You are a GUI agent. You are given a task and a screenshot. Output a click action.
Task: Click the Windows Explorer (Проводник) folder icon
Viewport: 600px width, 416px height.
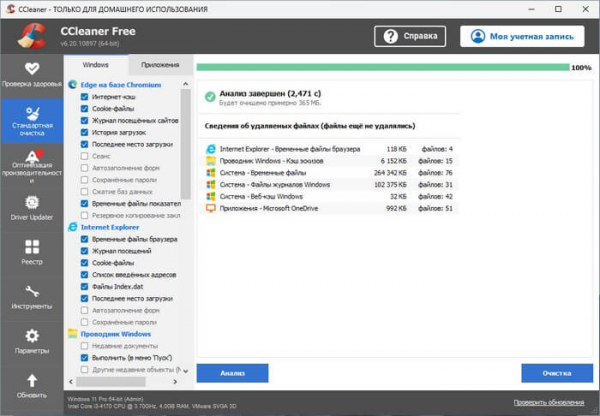[x=72, y=334]
